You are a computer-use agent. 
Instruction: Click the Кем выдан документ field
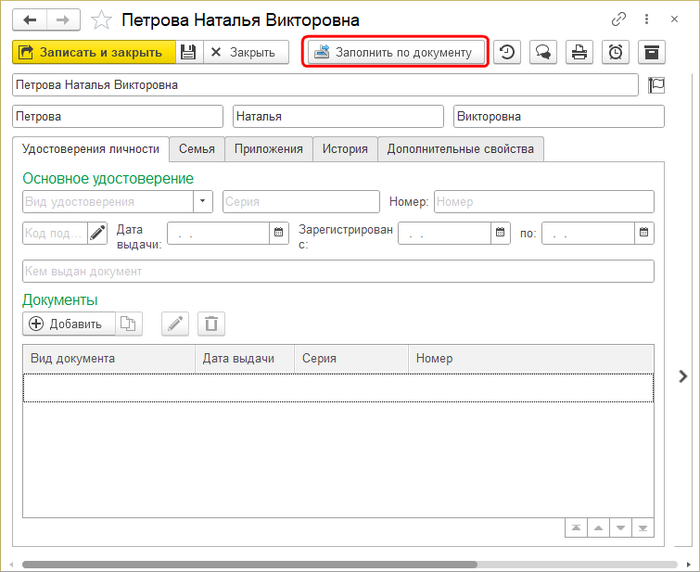[338, 271]
